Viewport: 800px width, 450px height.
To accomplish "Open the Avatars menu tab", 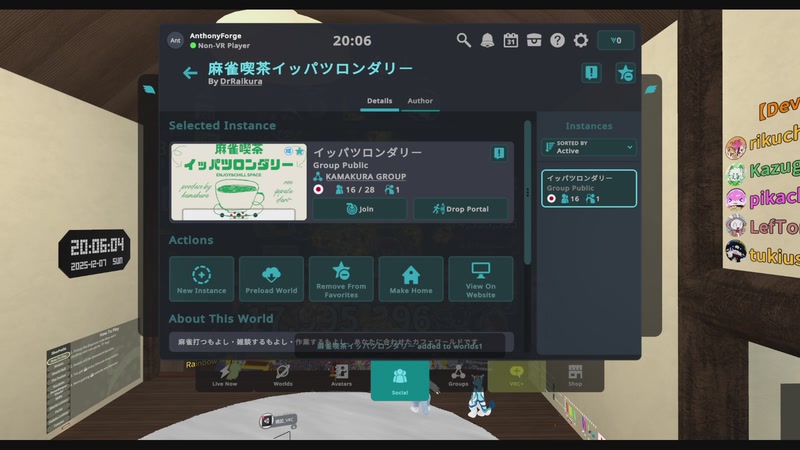I will coord(341,377).
